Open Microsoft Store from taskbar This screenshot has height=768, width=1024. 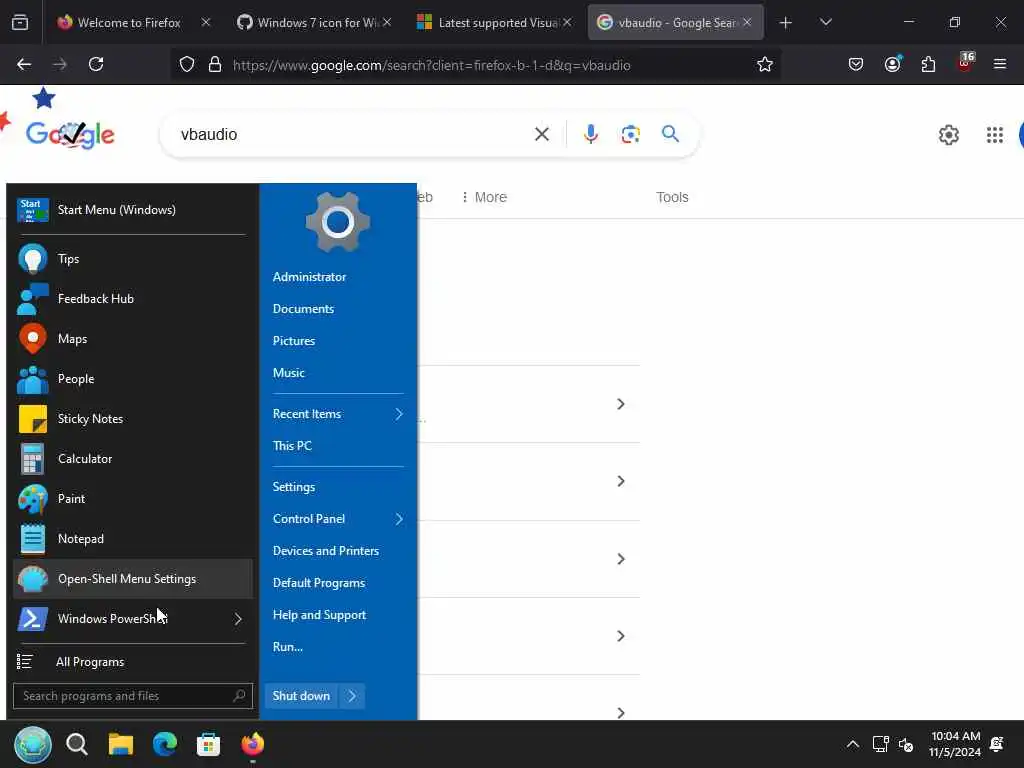click(x=208, y=744)
